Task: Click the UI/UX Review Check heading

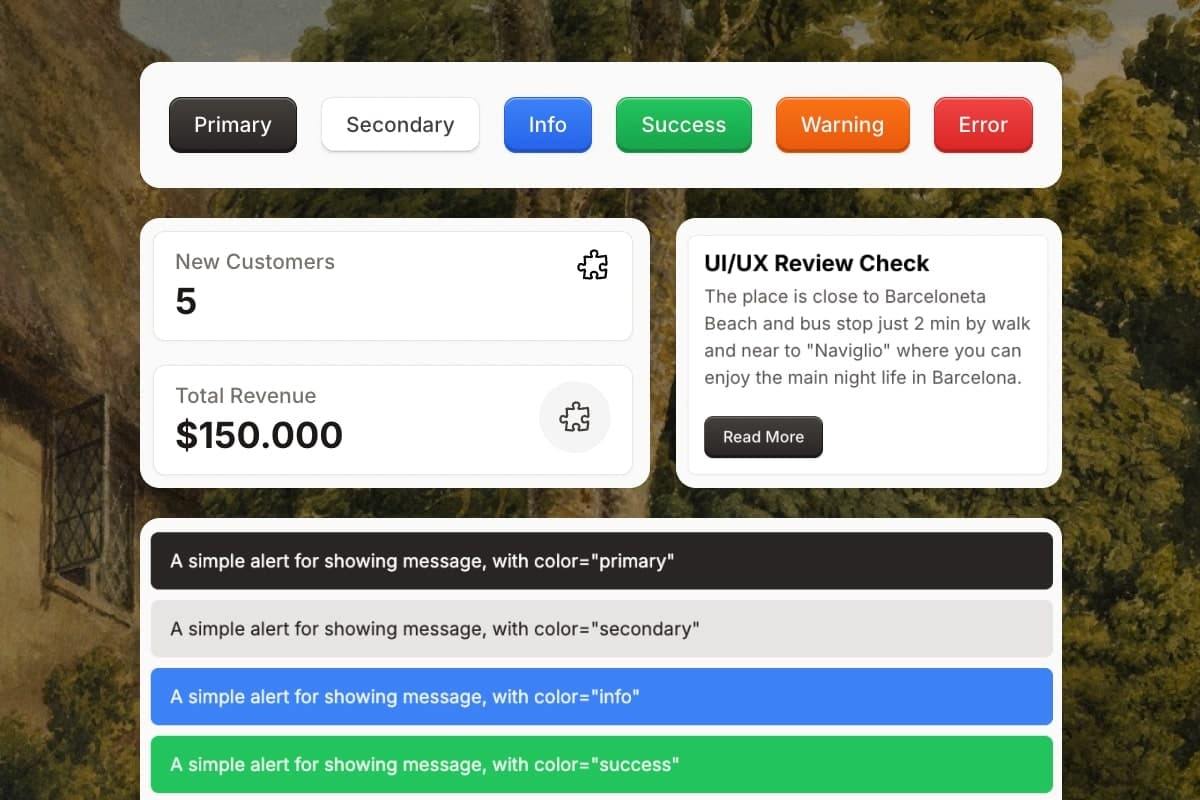Action: pyautogui.click(x=816, y=263)
